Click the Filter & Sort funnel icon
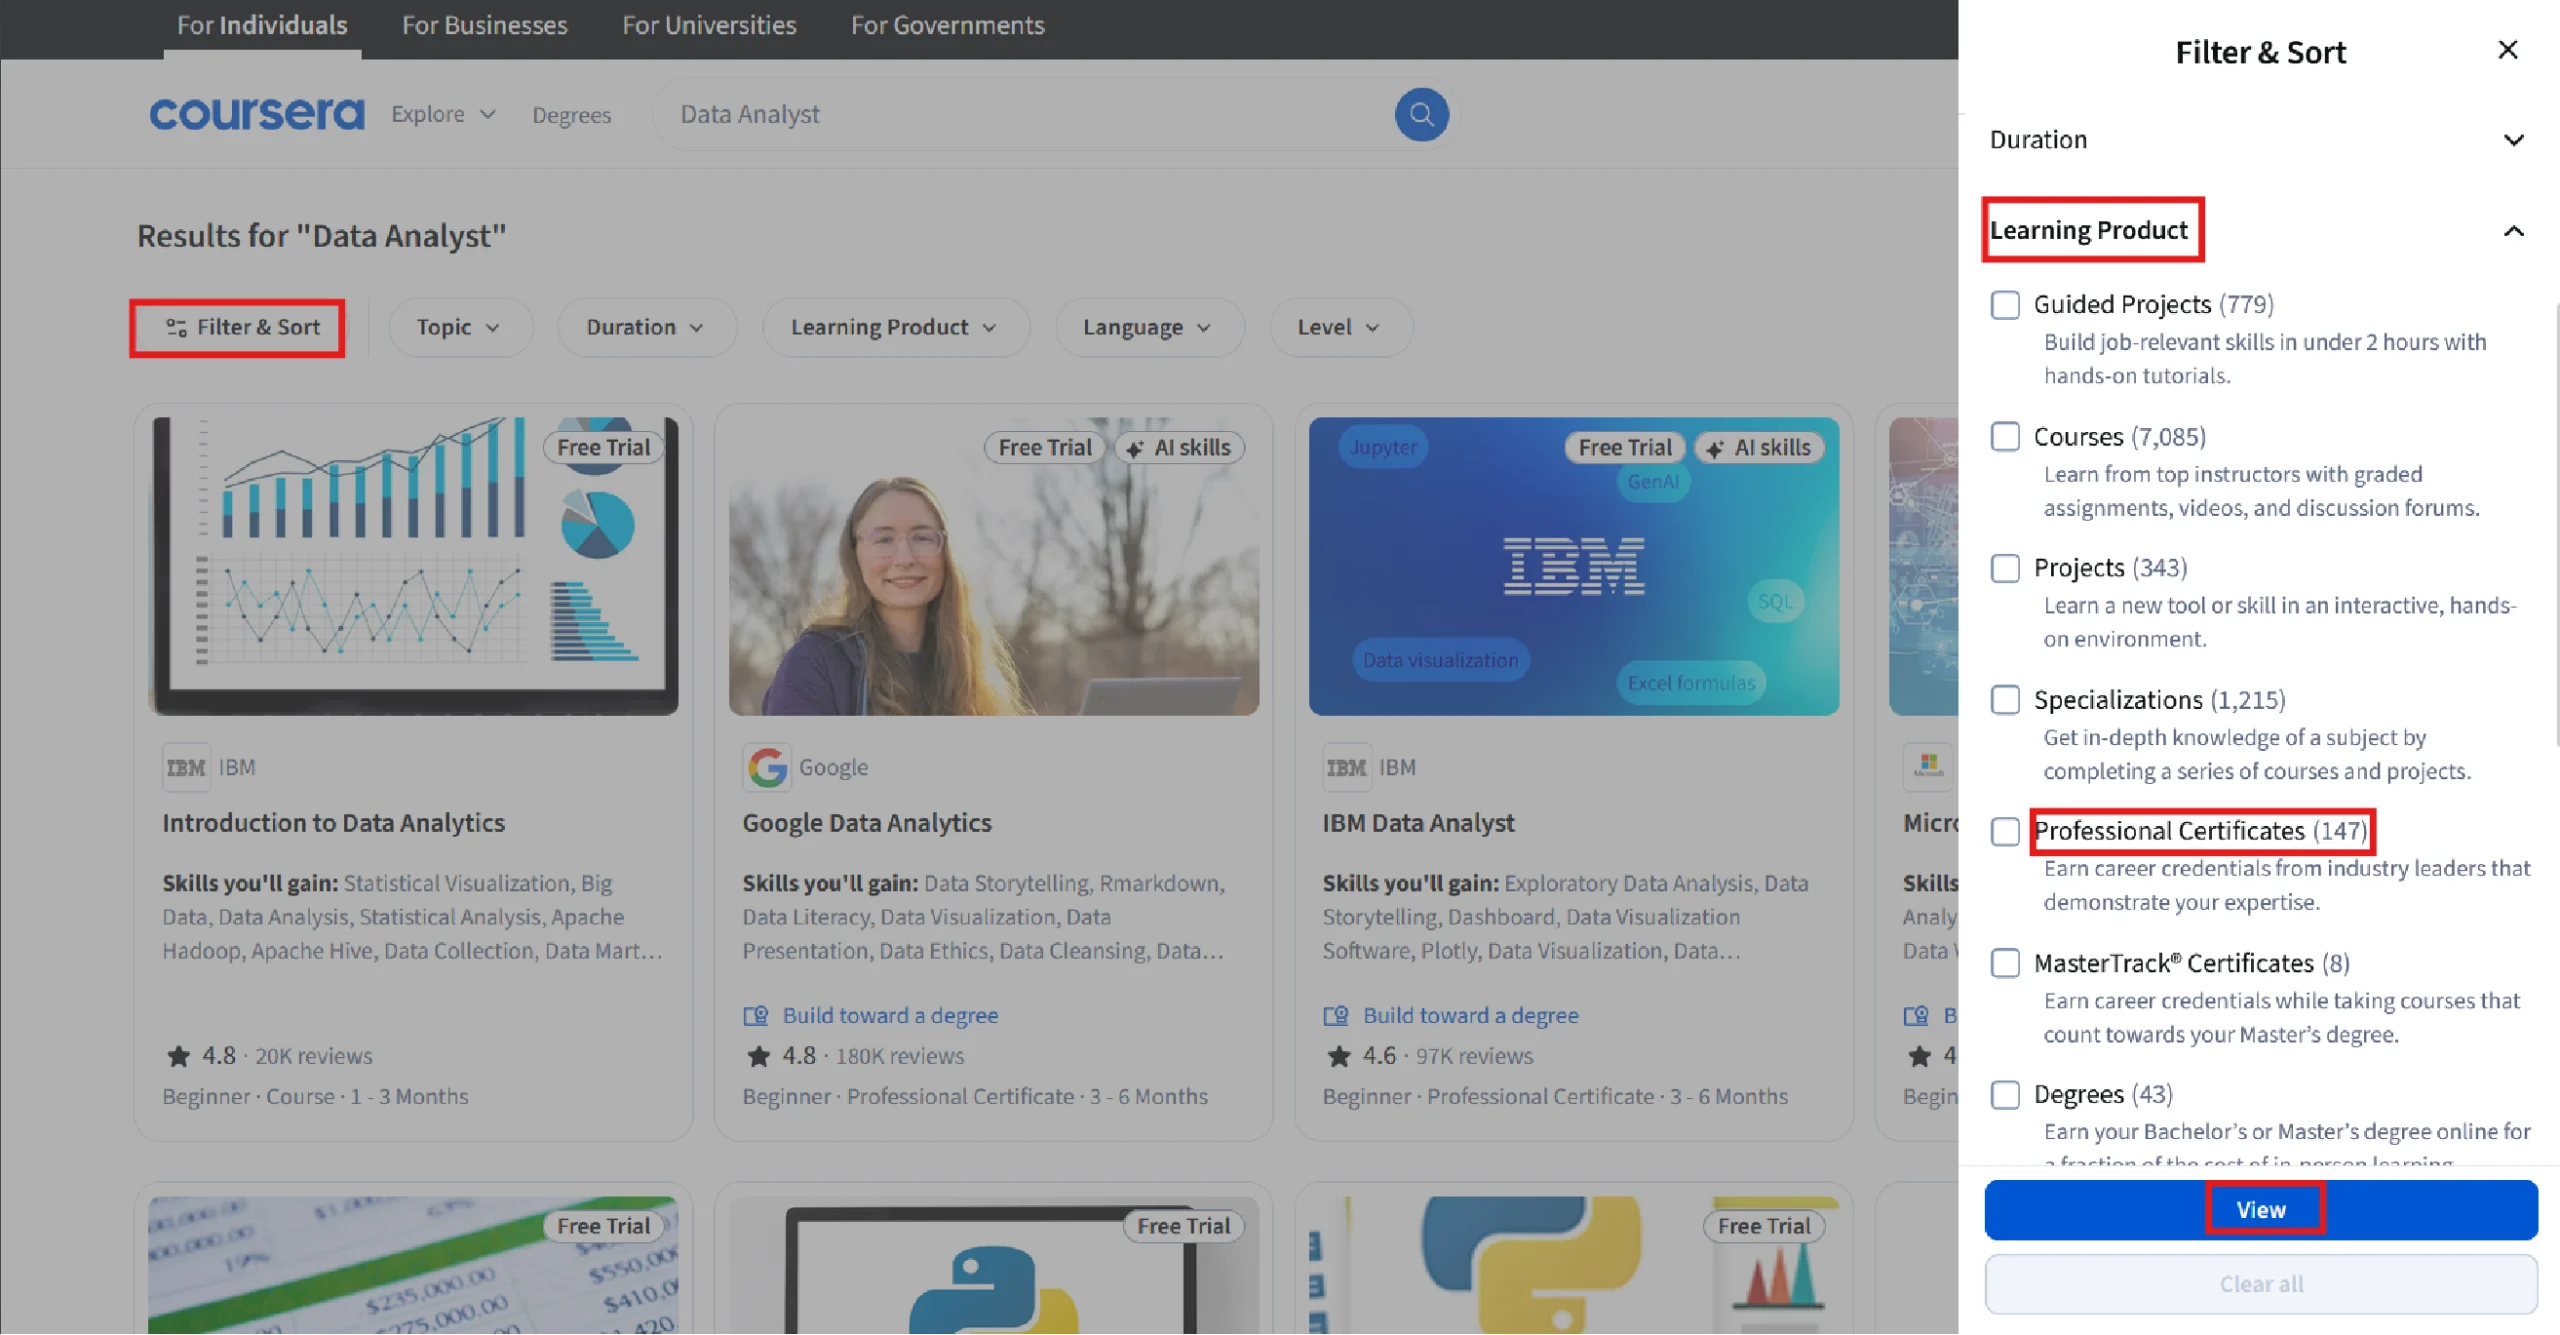Screen dimensions: 2560x1335 (177, 327)
